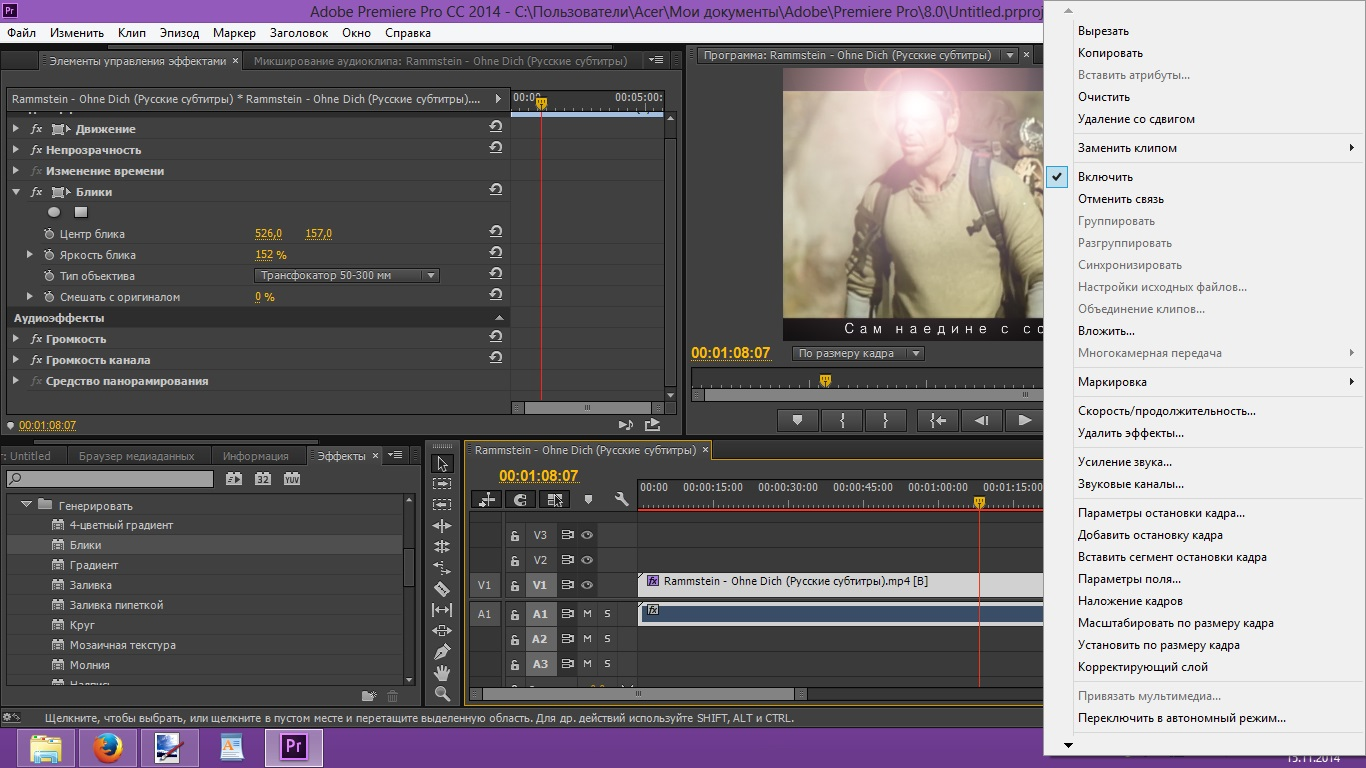Select the Selection arrow tool

(x=442, y=463)
